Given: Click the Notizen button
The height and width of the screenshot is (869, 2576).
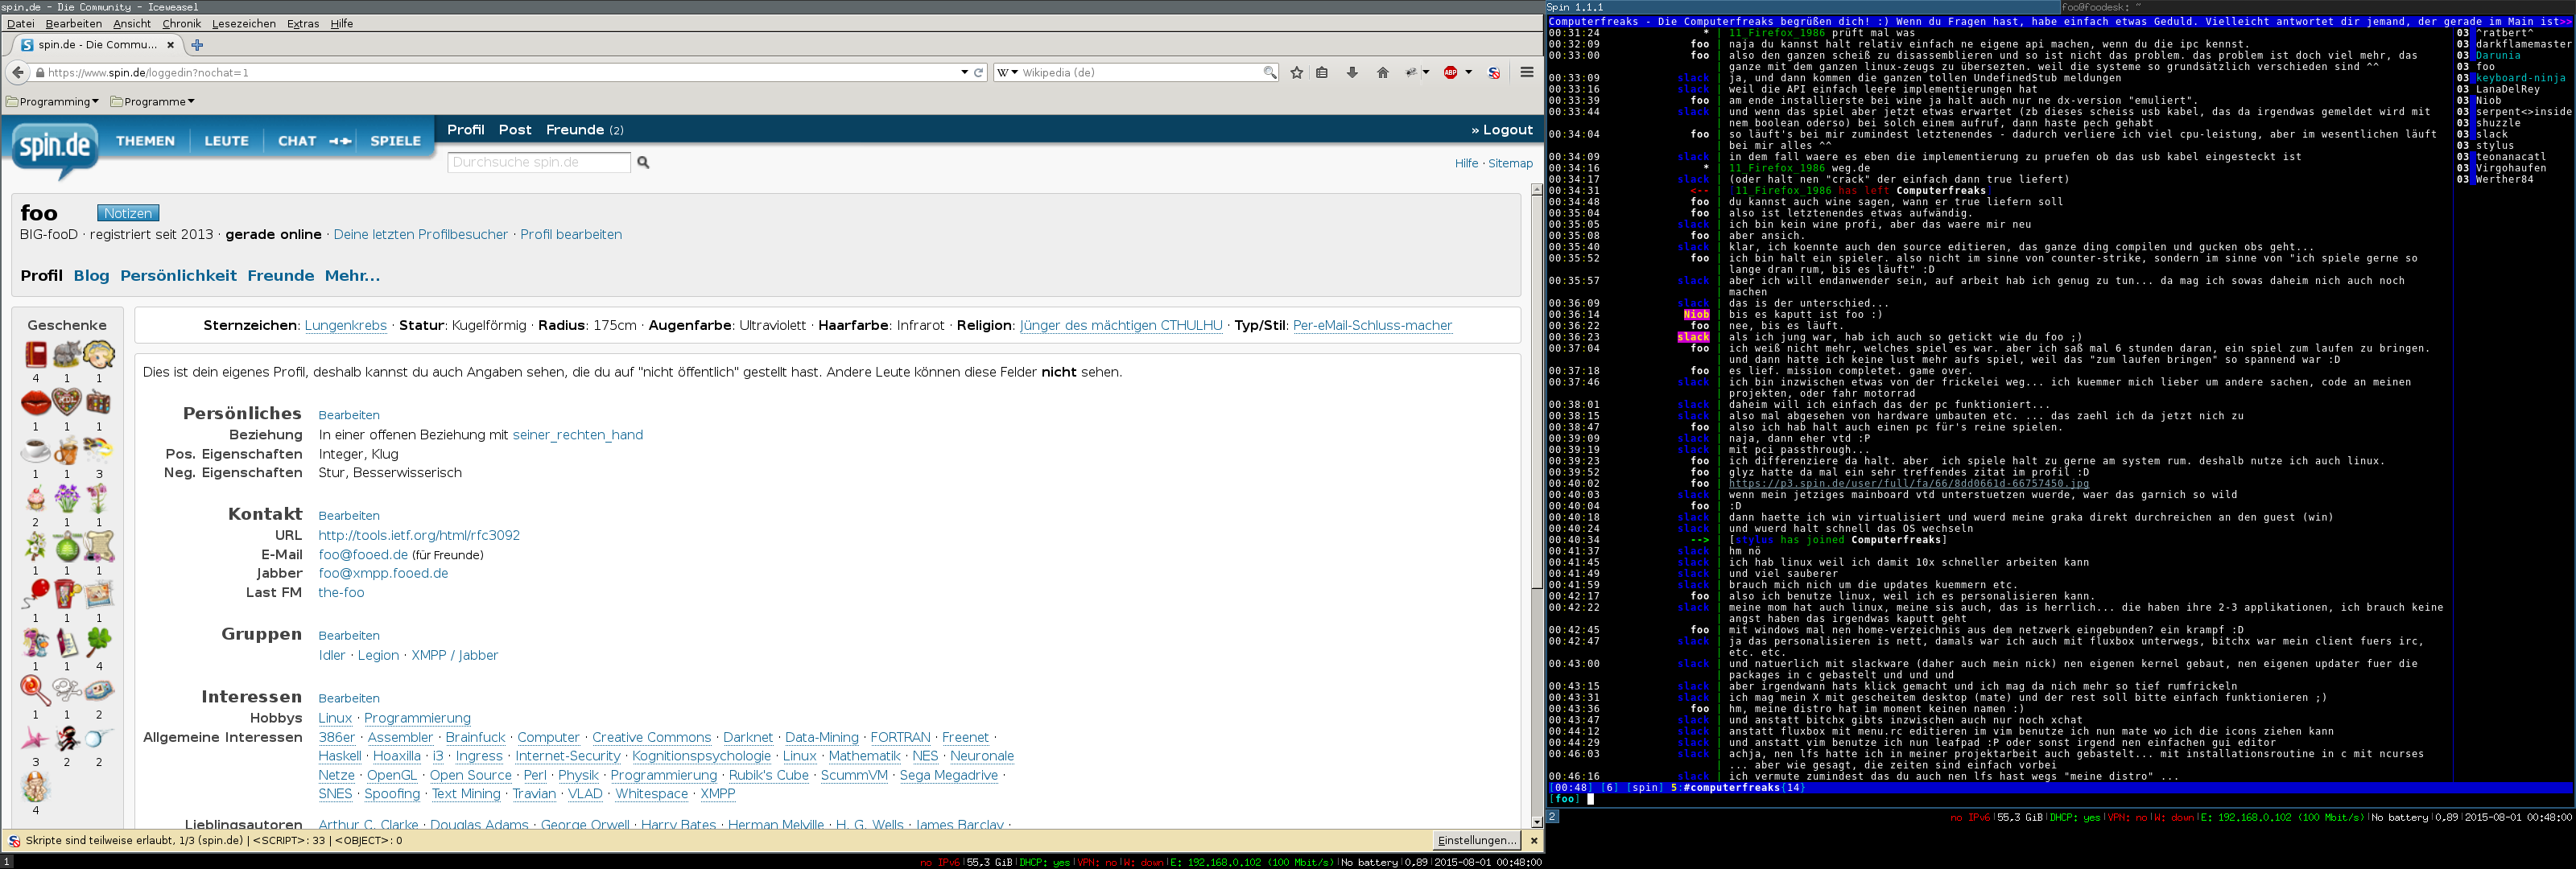Looking at the screenshot, I should click(x=128, y=213).
